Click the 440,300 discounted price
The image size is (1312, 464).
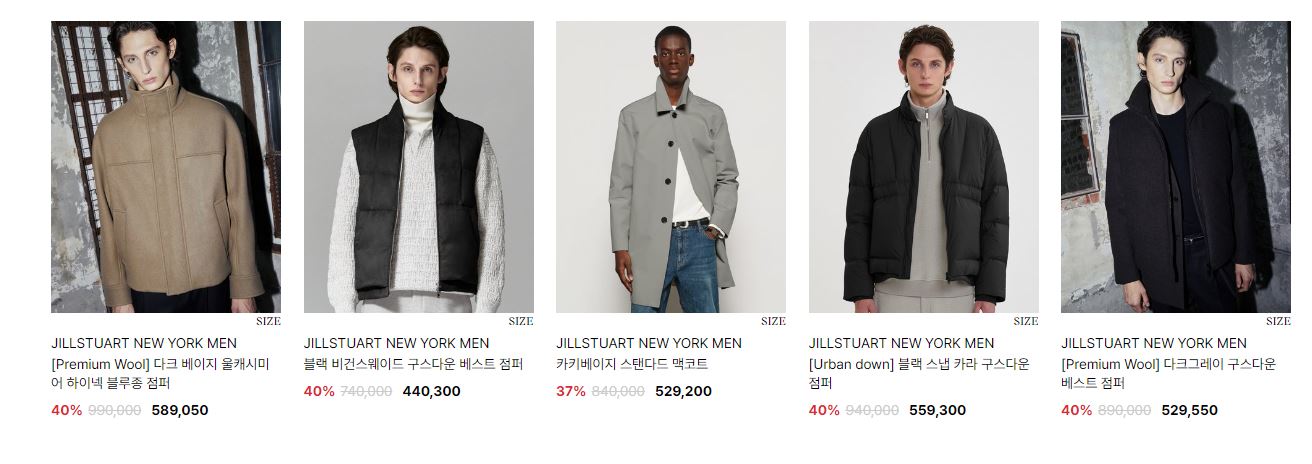[x=432, y=391]
